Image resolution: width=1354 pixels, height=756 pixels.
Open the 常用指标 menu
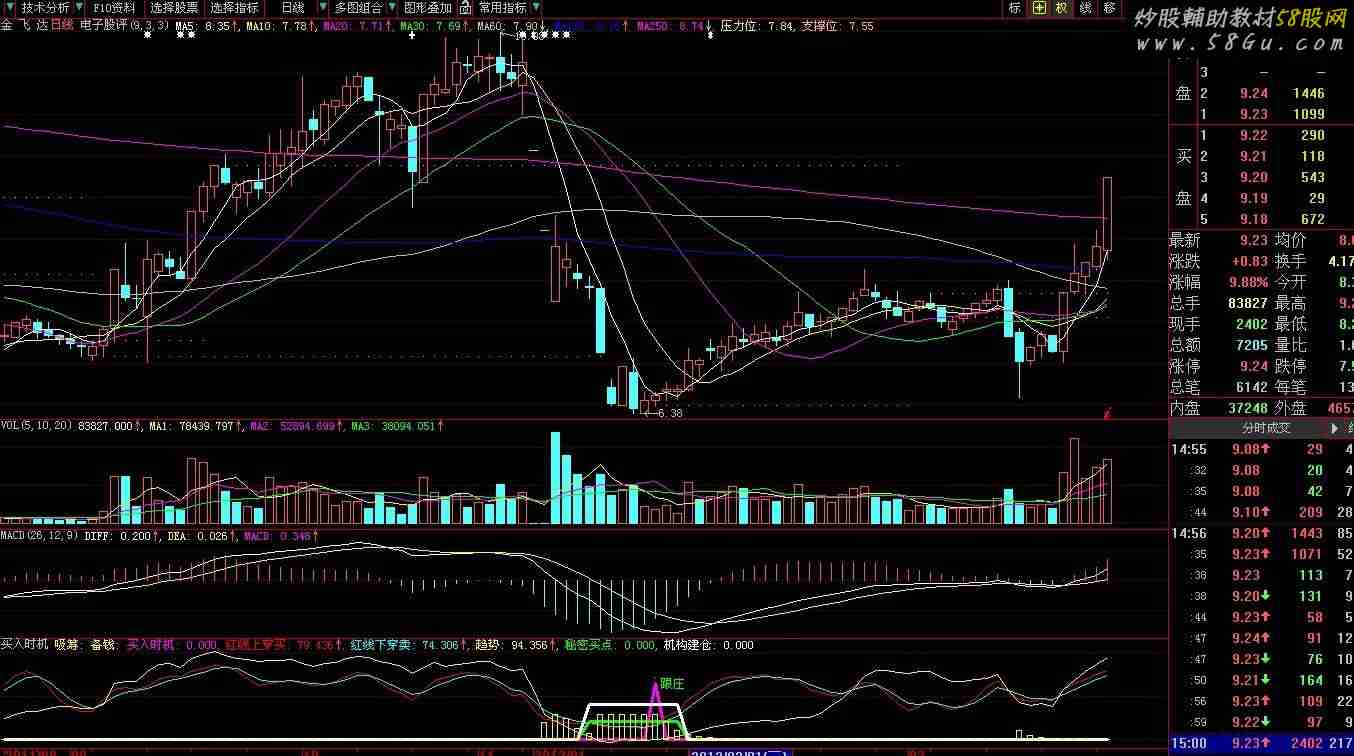click(502, 7)
